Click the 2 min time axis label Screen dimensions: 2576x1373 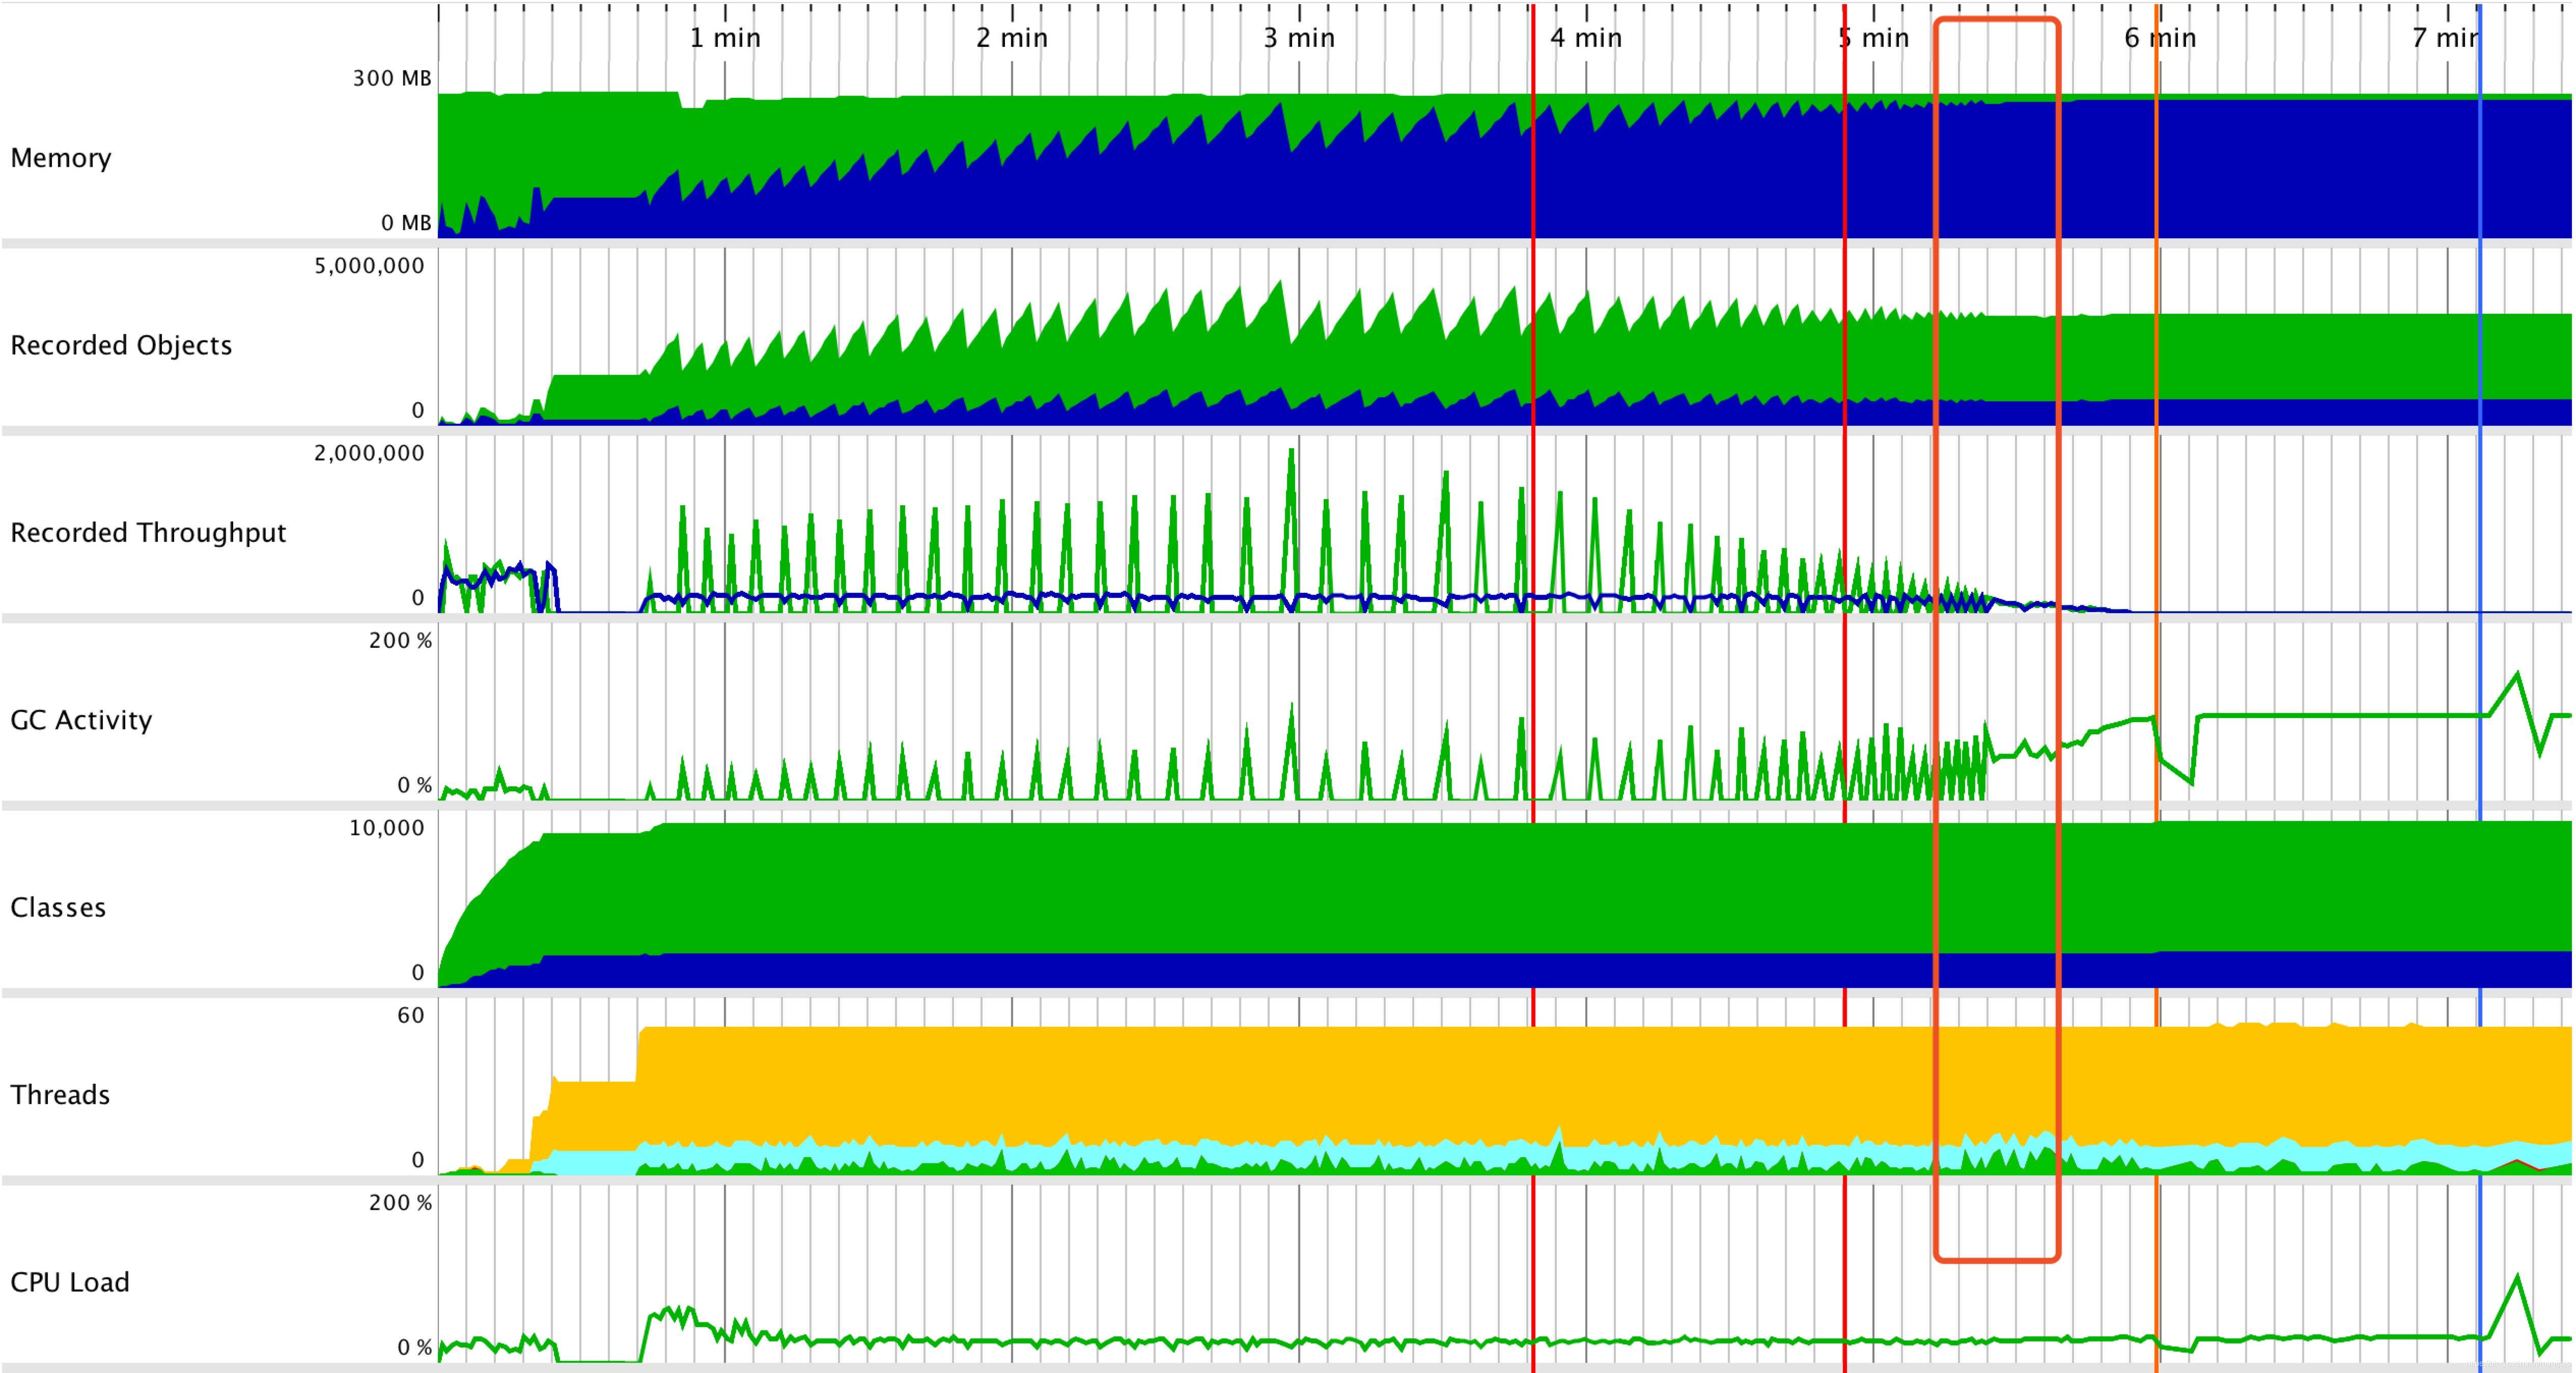(x=1012, y=38)
